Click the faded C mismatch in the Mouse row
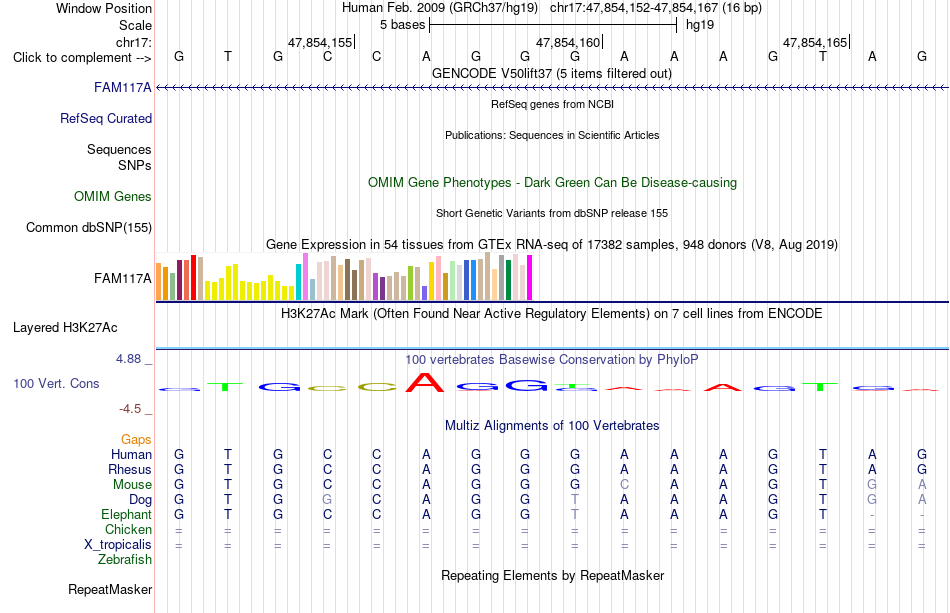Screen dimensions: 950x613 click(x=625, y=485)
